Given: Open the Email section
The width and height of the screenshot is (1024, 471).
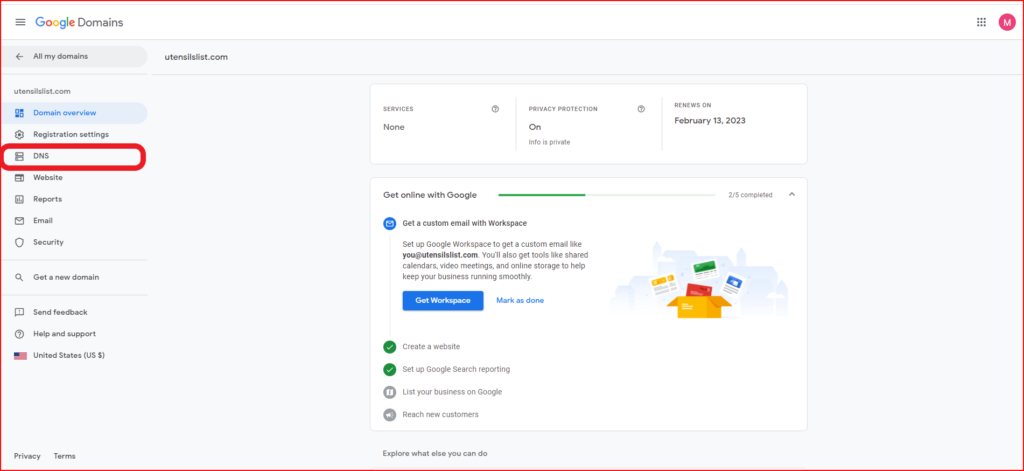Looking at the screenshot, I should coord(74,221).
